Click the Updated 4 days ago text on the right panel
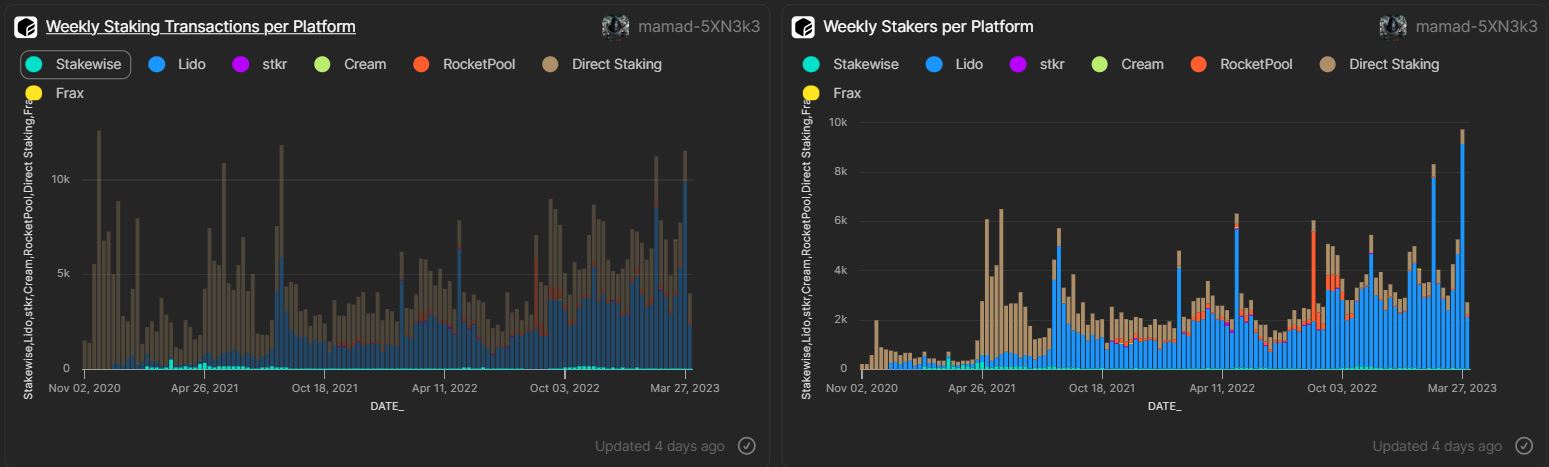 tap(1436, 446)
